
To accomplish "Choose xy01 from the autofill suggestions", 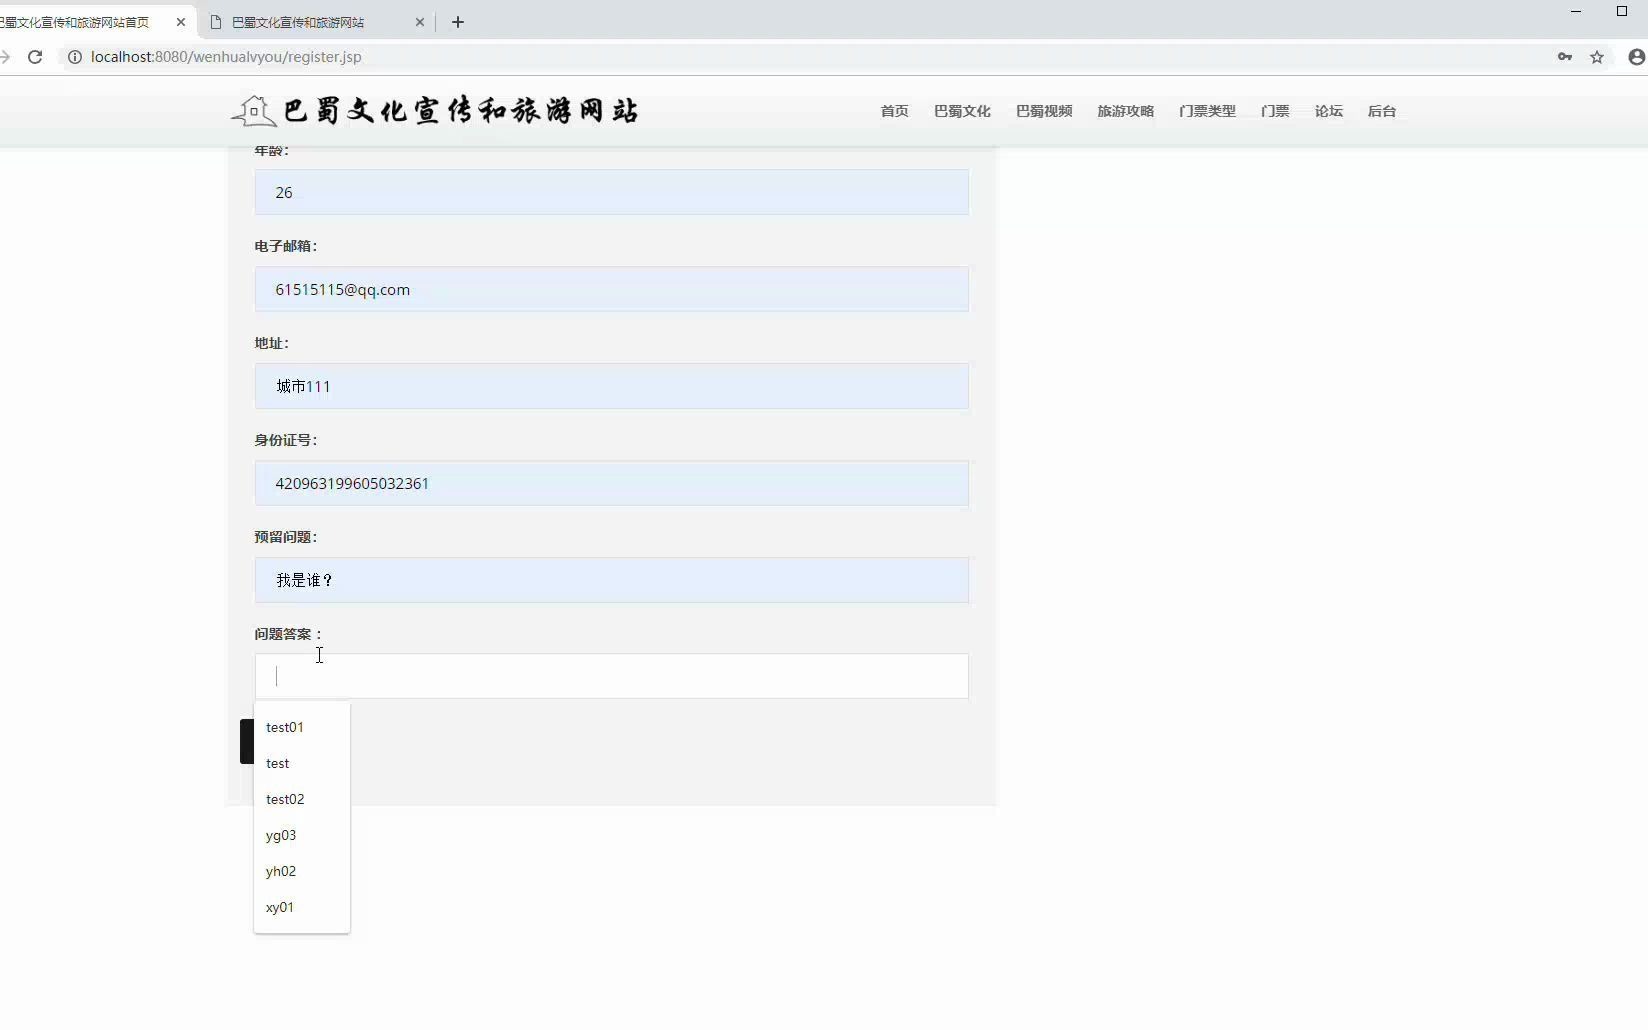I will 302,907.
